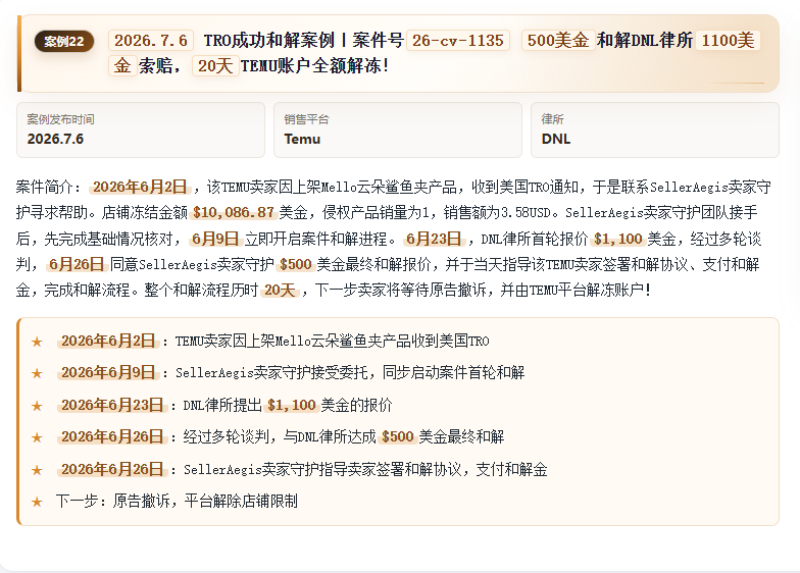Click star icon beside 签署和解协议 timeline entry

coord(37,470)
